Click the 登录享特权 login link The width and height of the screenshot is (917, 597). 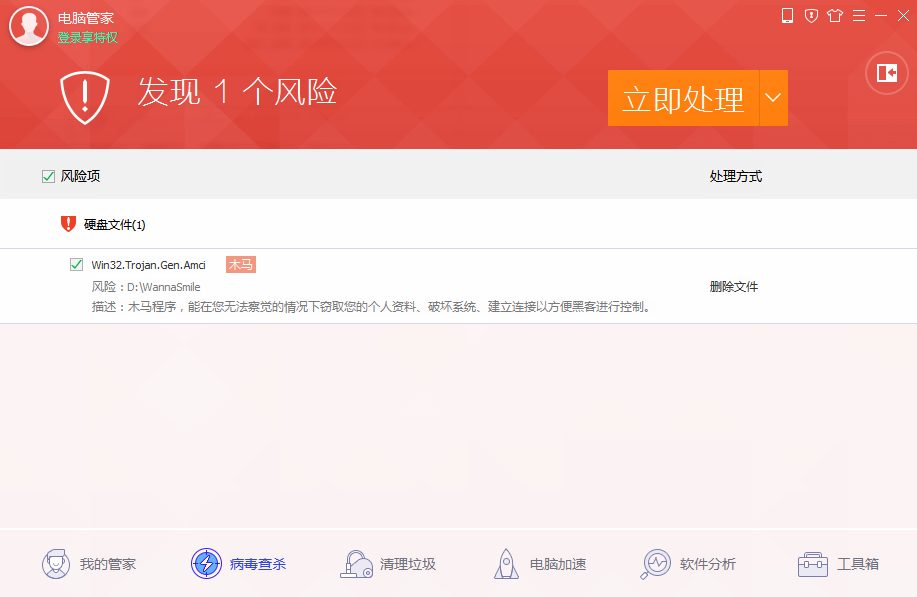(88, 37)
